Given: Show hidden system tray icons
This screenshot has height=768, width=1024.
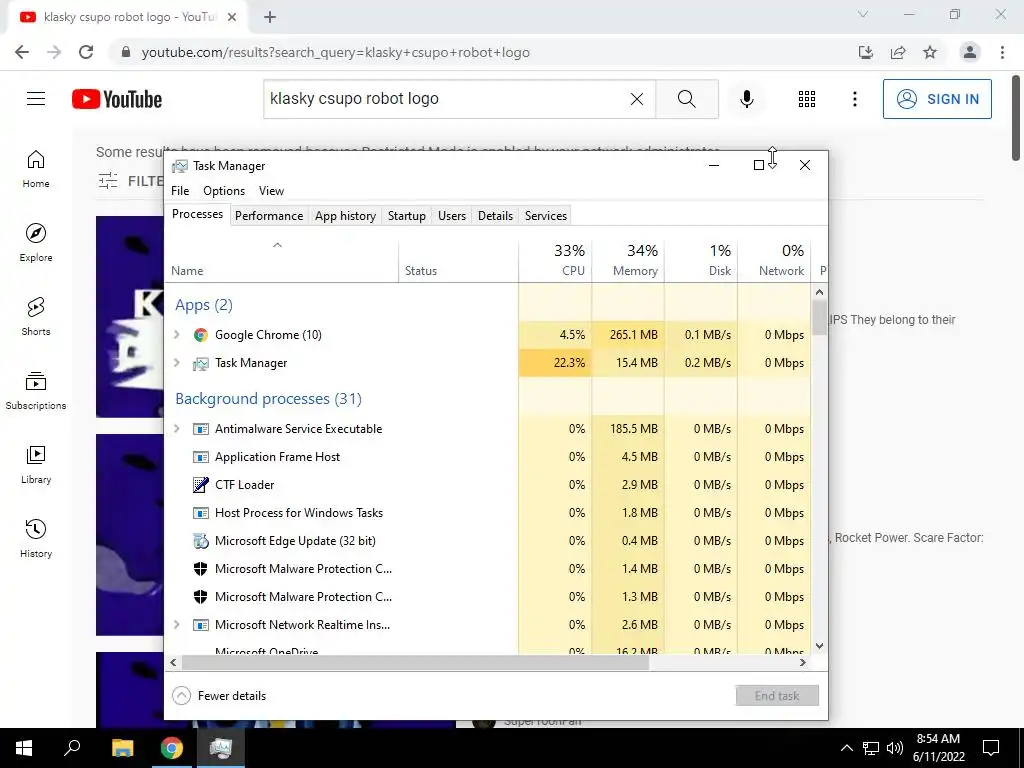Looking at the screenshot, I should [846, 748].
